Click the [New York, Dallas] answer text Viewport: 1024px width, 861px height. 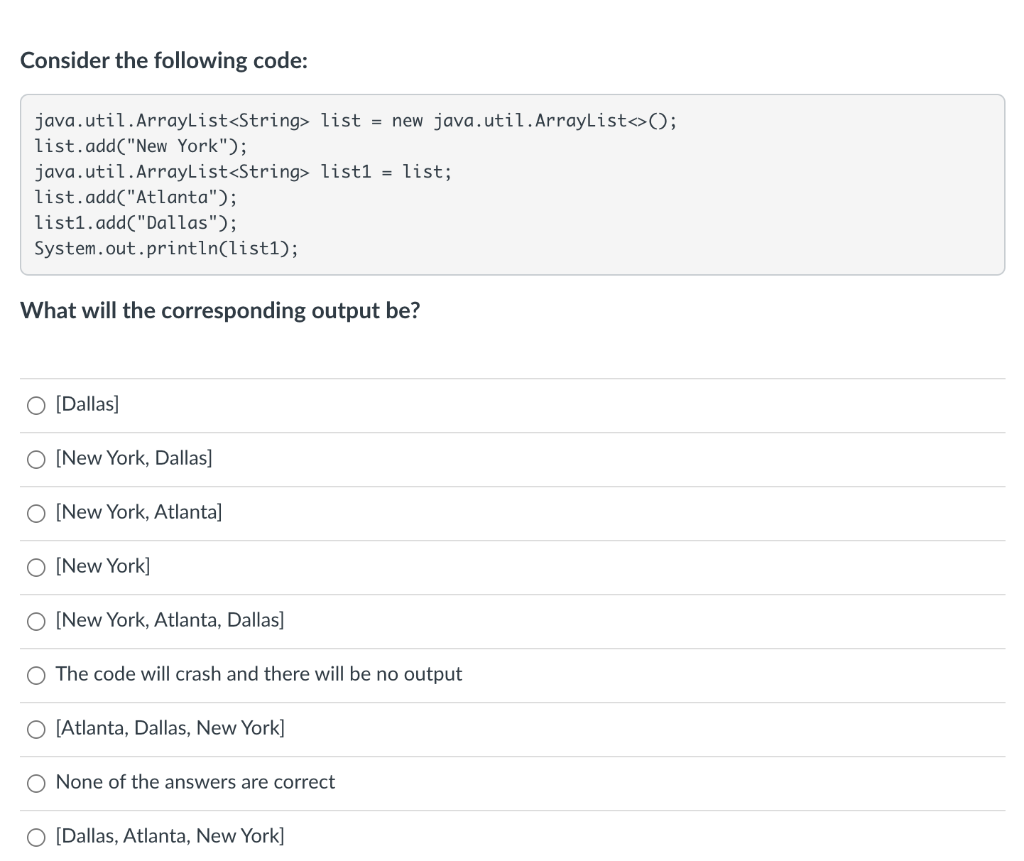click(x=134, y=458)
